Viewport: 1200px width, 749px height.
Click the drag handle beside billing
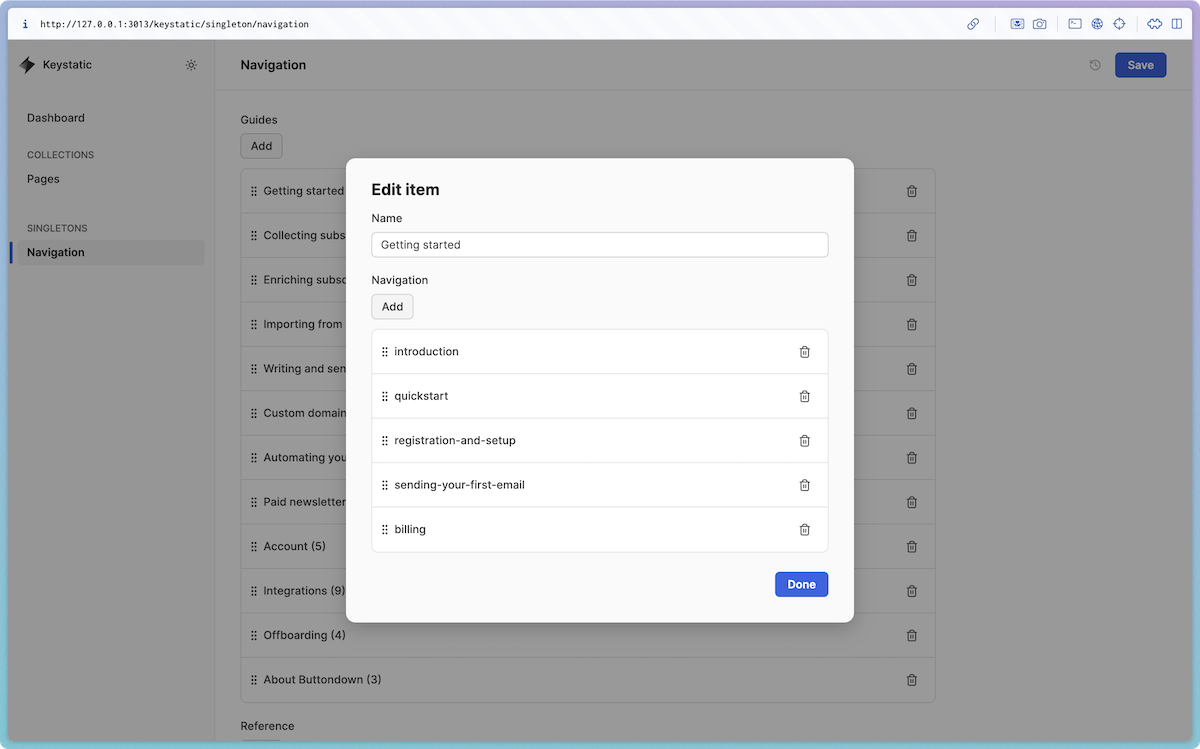(x=385, y=530)
